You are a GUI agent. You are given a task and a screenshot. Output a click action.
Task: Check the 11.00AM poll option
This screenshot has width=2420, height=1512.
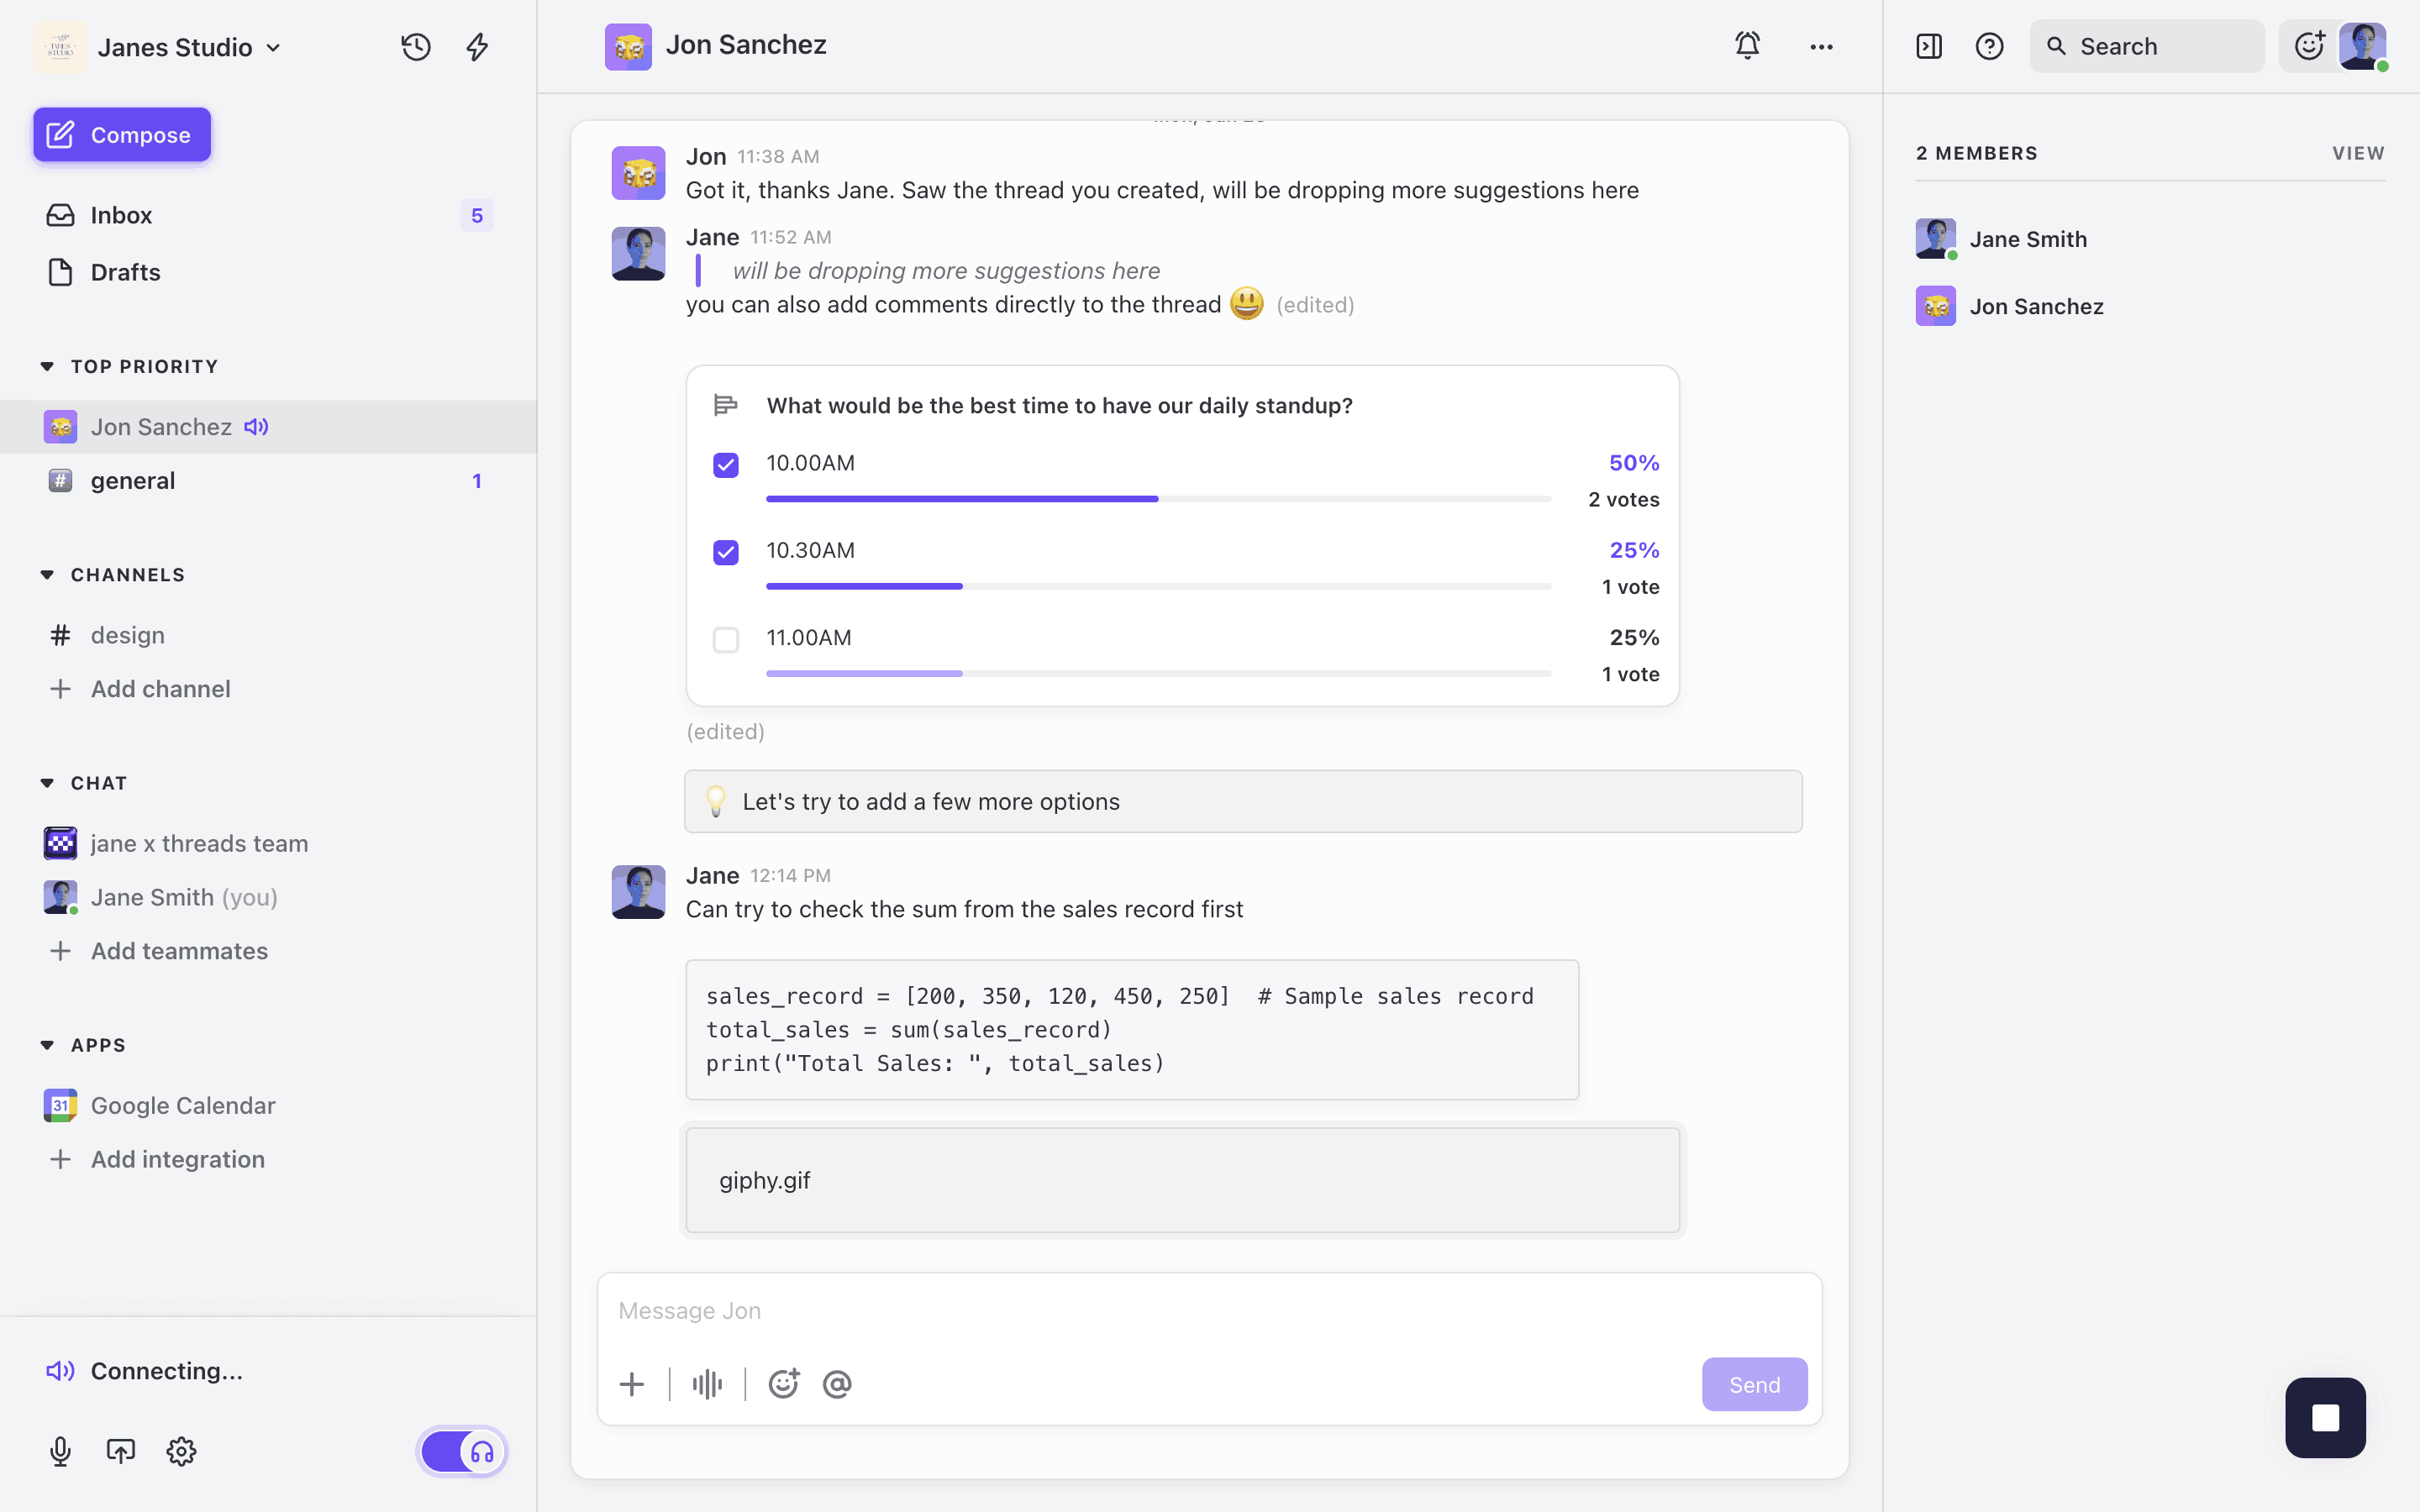tap(726, 640)
